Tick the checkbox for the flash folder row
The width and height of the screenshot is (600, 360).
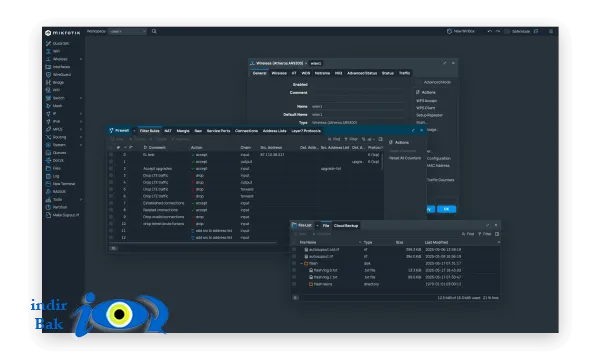pos(294,263)
